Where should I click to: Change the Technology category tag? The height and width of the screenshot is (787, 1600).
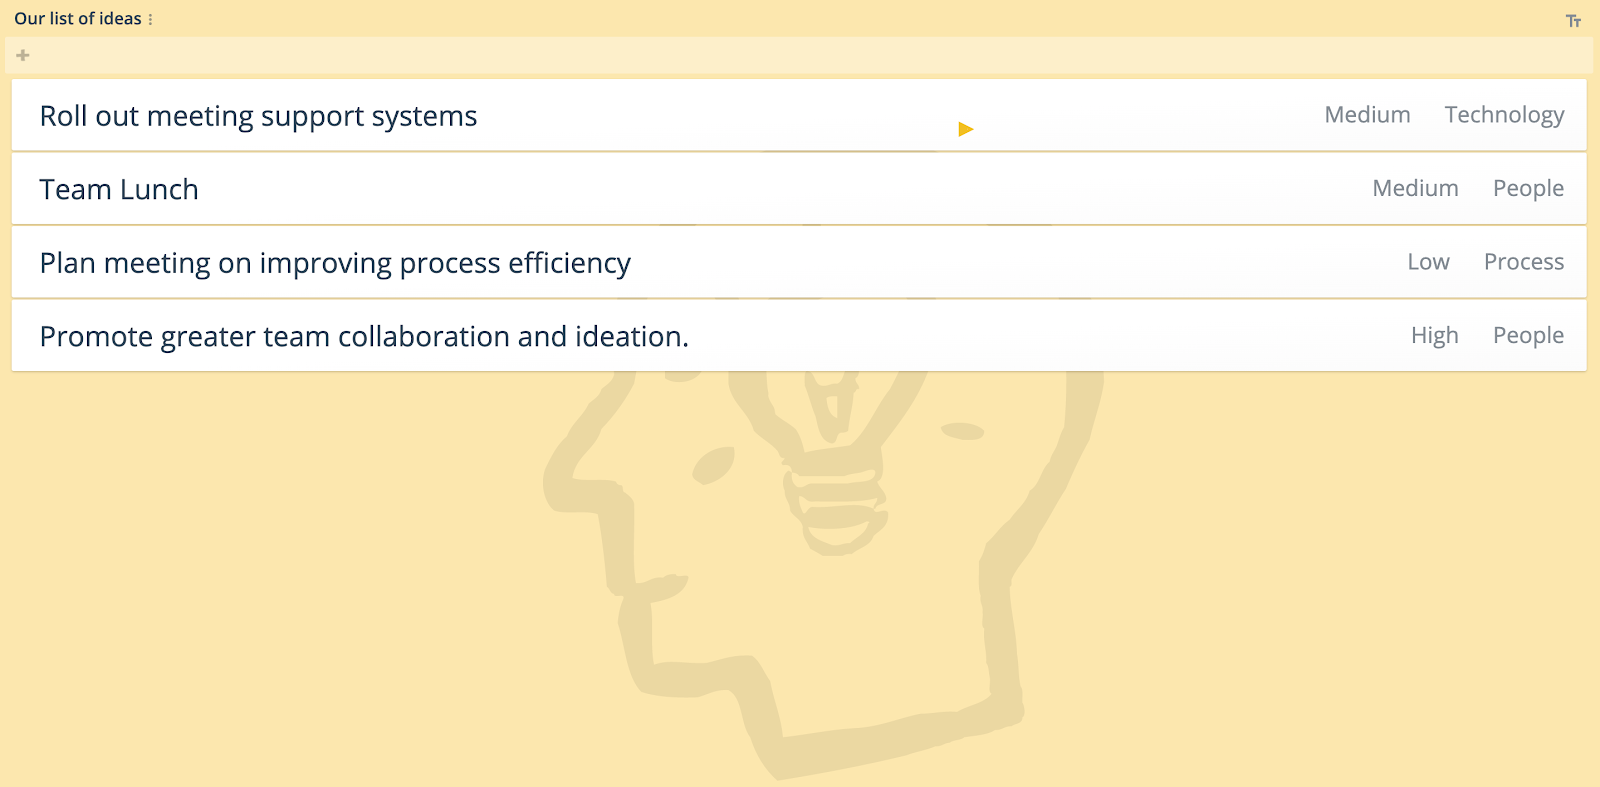tap(1504, 115)
